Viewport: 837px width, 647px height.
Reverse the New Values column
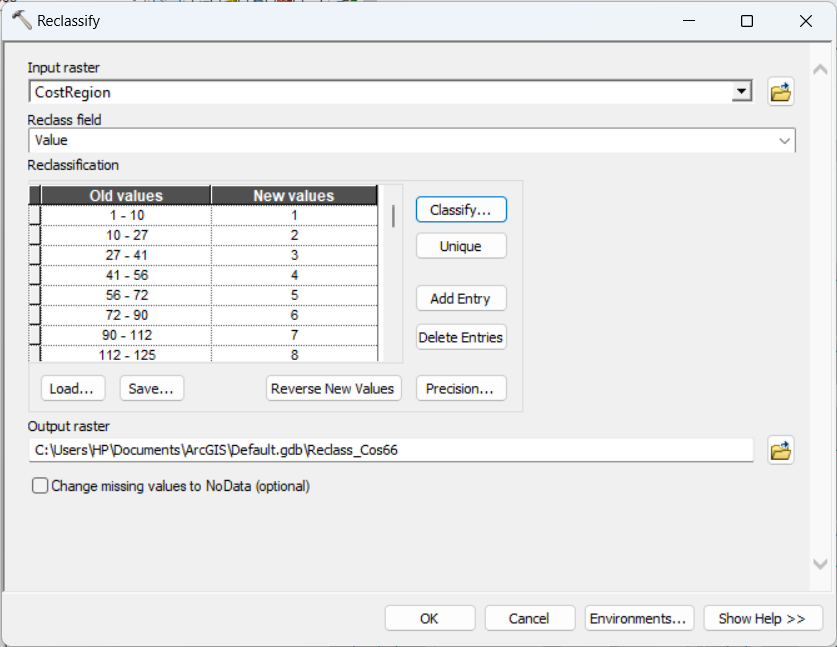(x=333, y=388)
